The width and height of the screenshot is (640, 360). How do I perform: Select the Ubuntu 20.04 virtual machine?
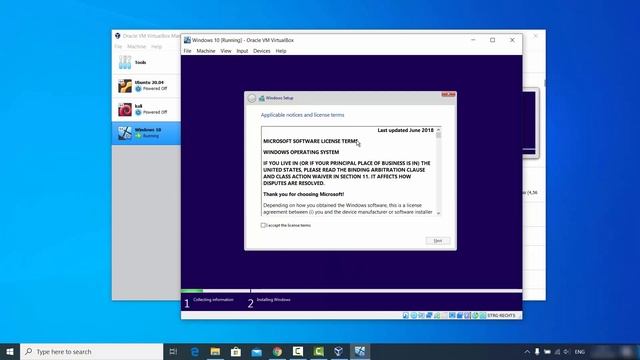pos(146,86)
